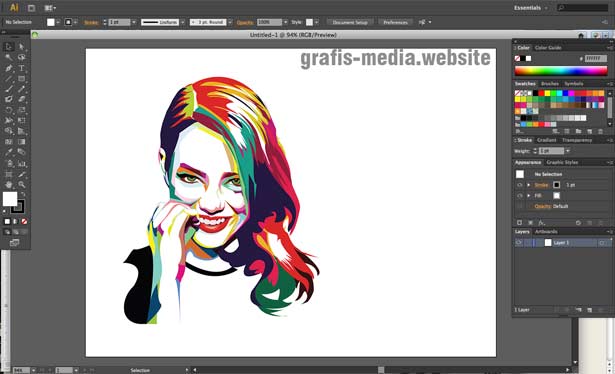
Task: Select the Mesh tool
Action: coord(9,142)
